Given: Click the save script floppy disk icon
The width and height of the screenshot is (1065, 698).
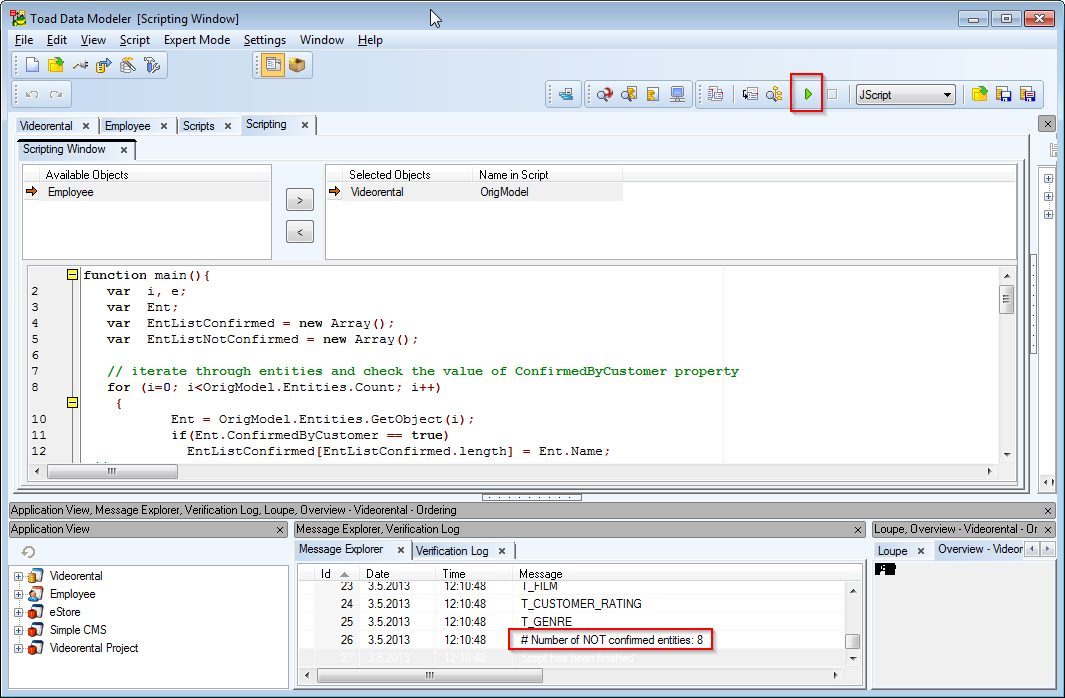Looking at the screenshot, I should pyautogui.click(x=1003, y=94).
